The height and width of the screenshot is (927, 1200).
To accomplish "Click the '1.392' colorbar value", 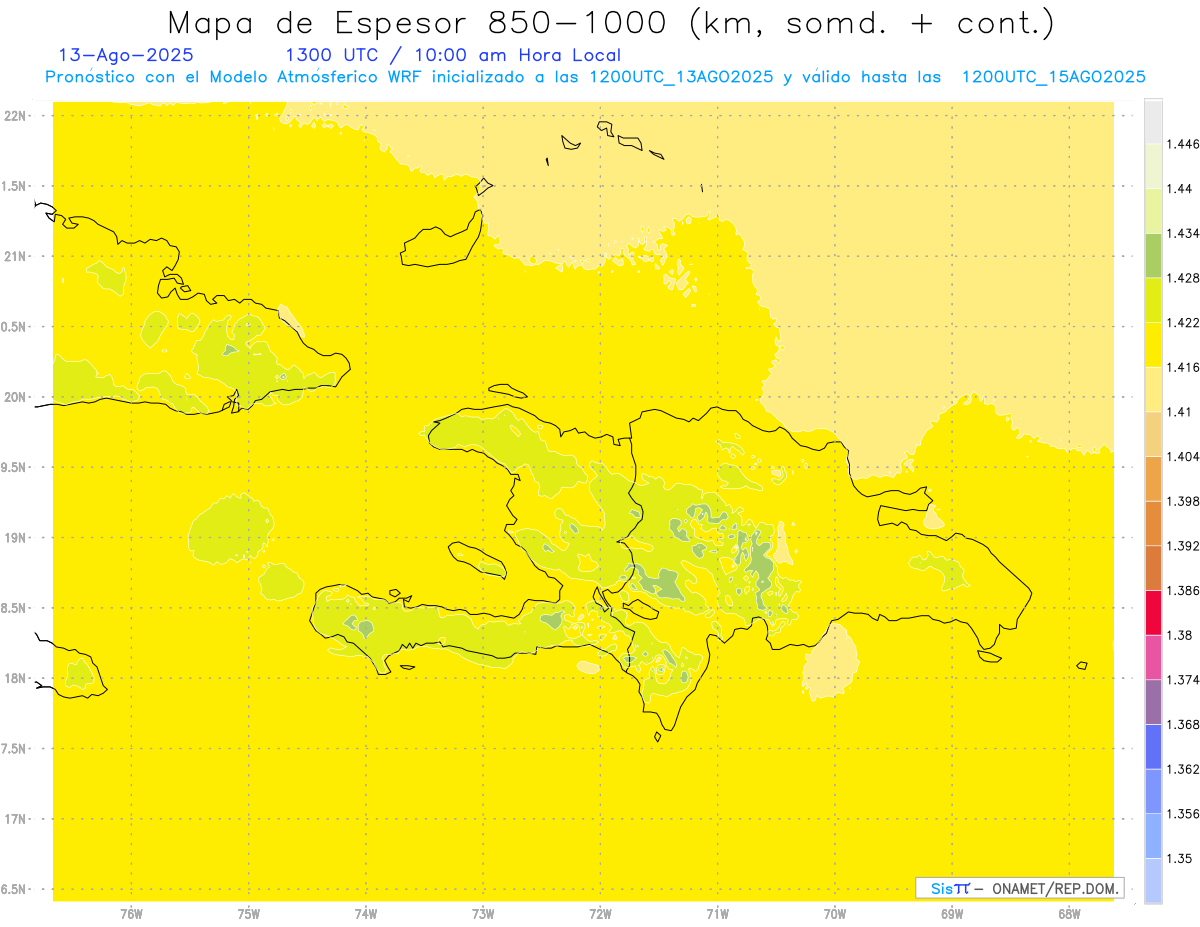I will 1184,546.
